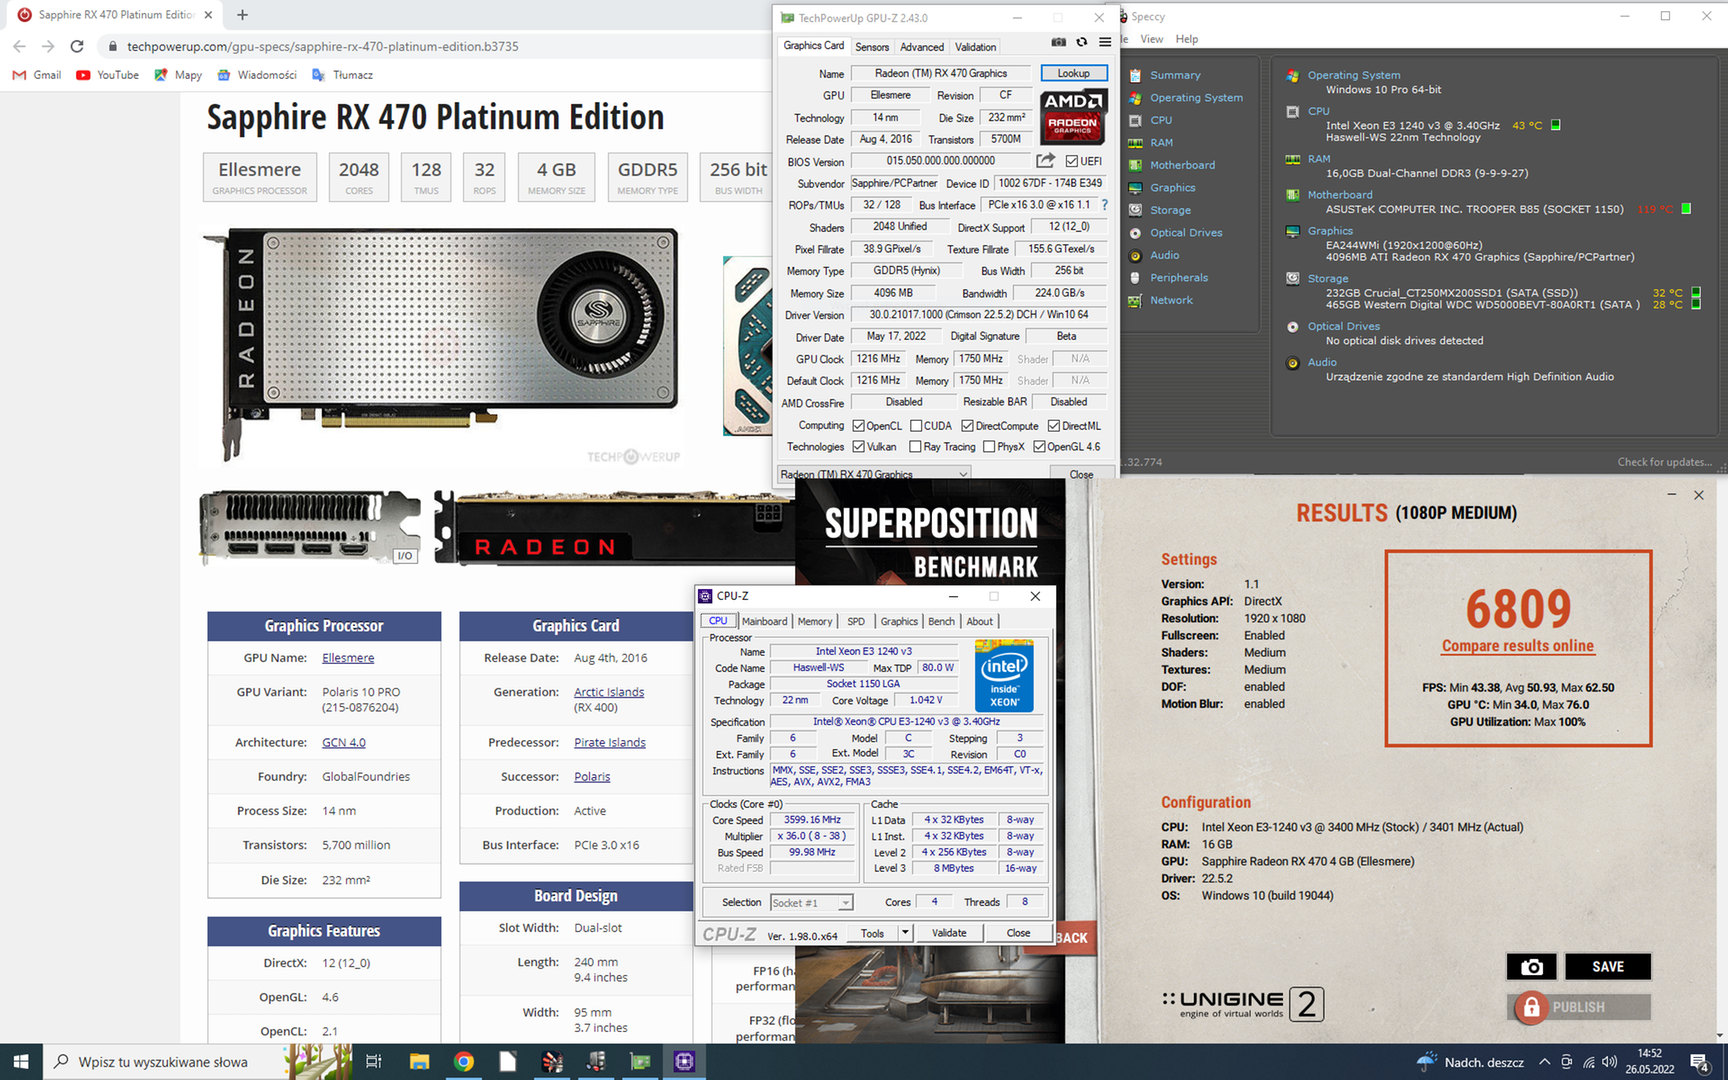Open the Tools dropdown arrow in CPU-Z
The height and width of the screenshot is (1080, 1728).
click(x=905, y=933)
